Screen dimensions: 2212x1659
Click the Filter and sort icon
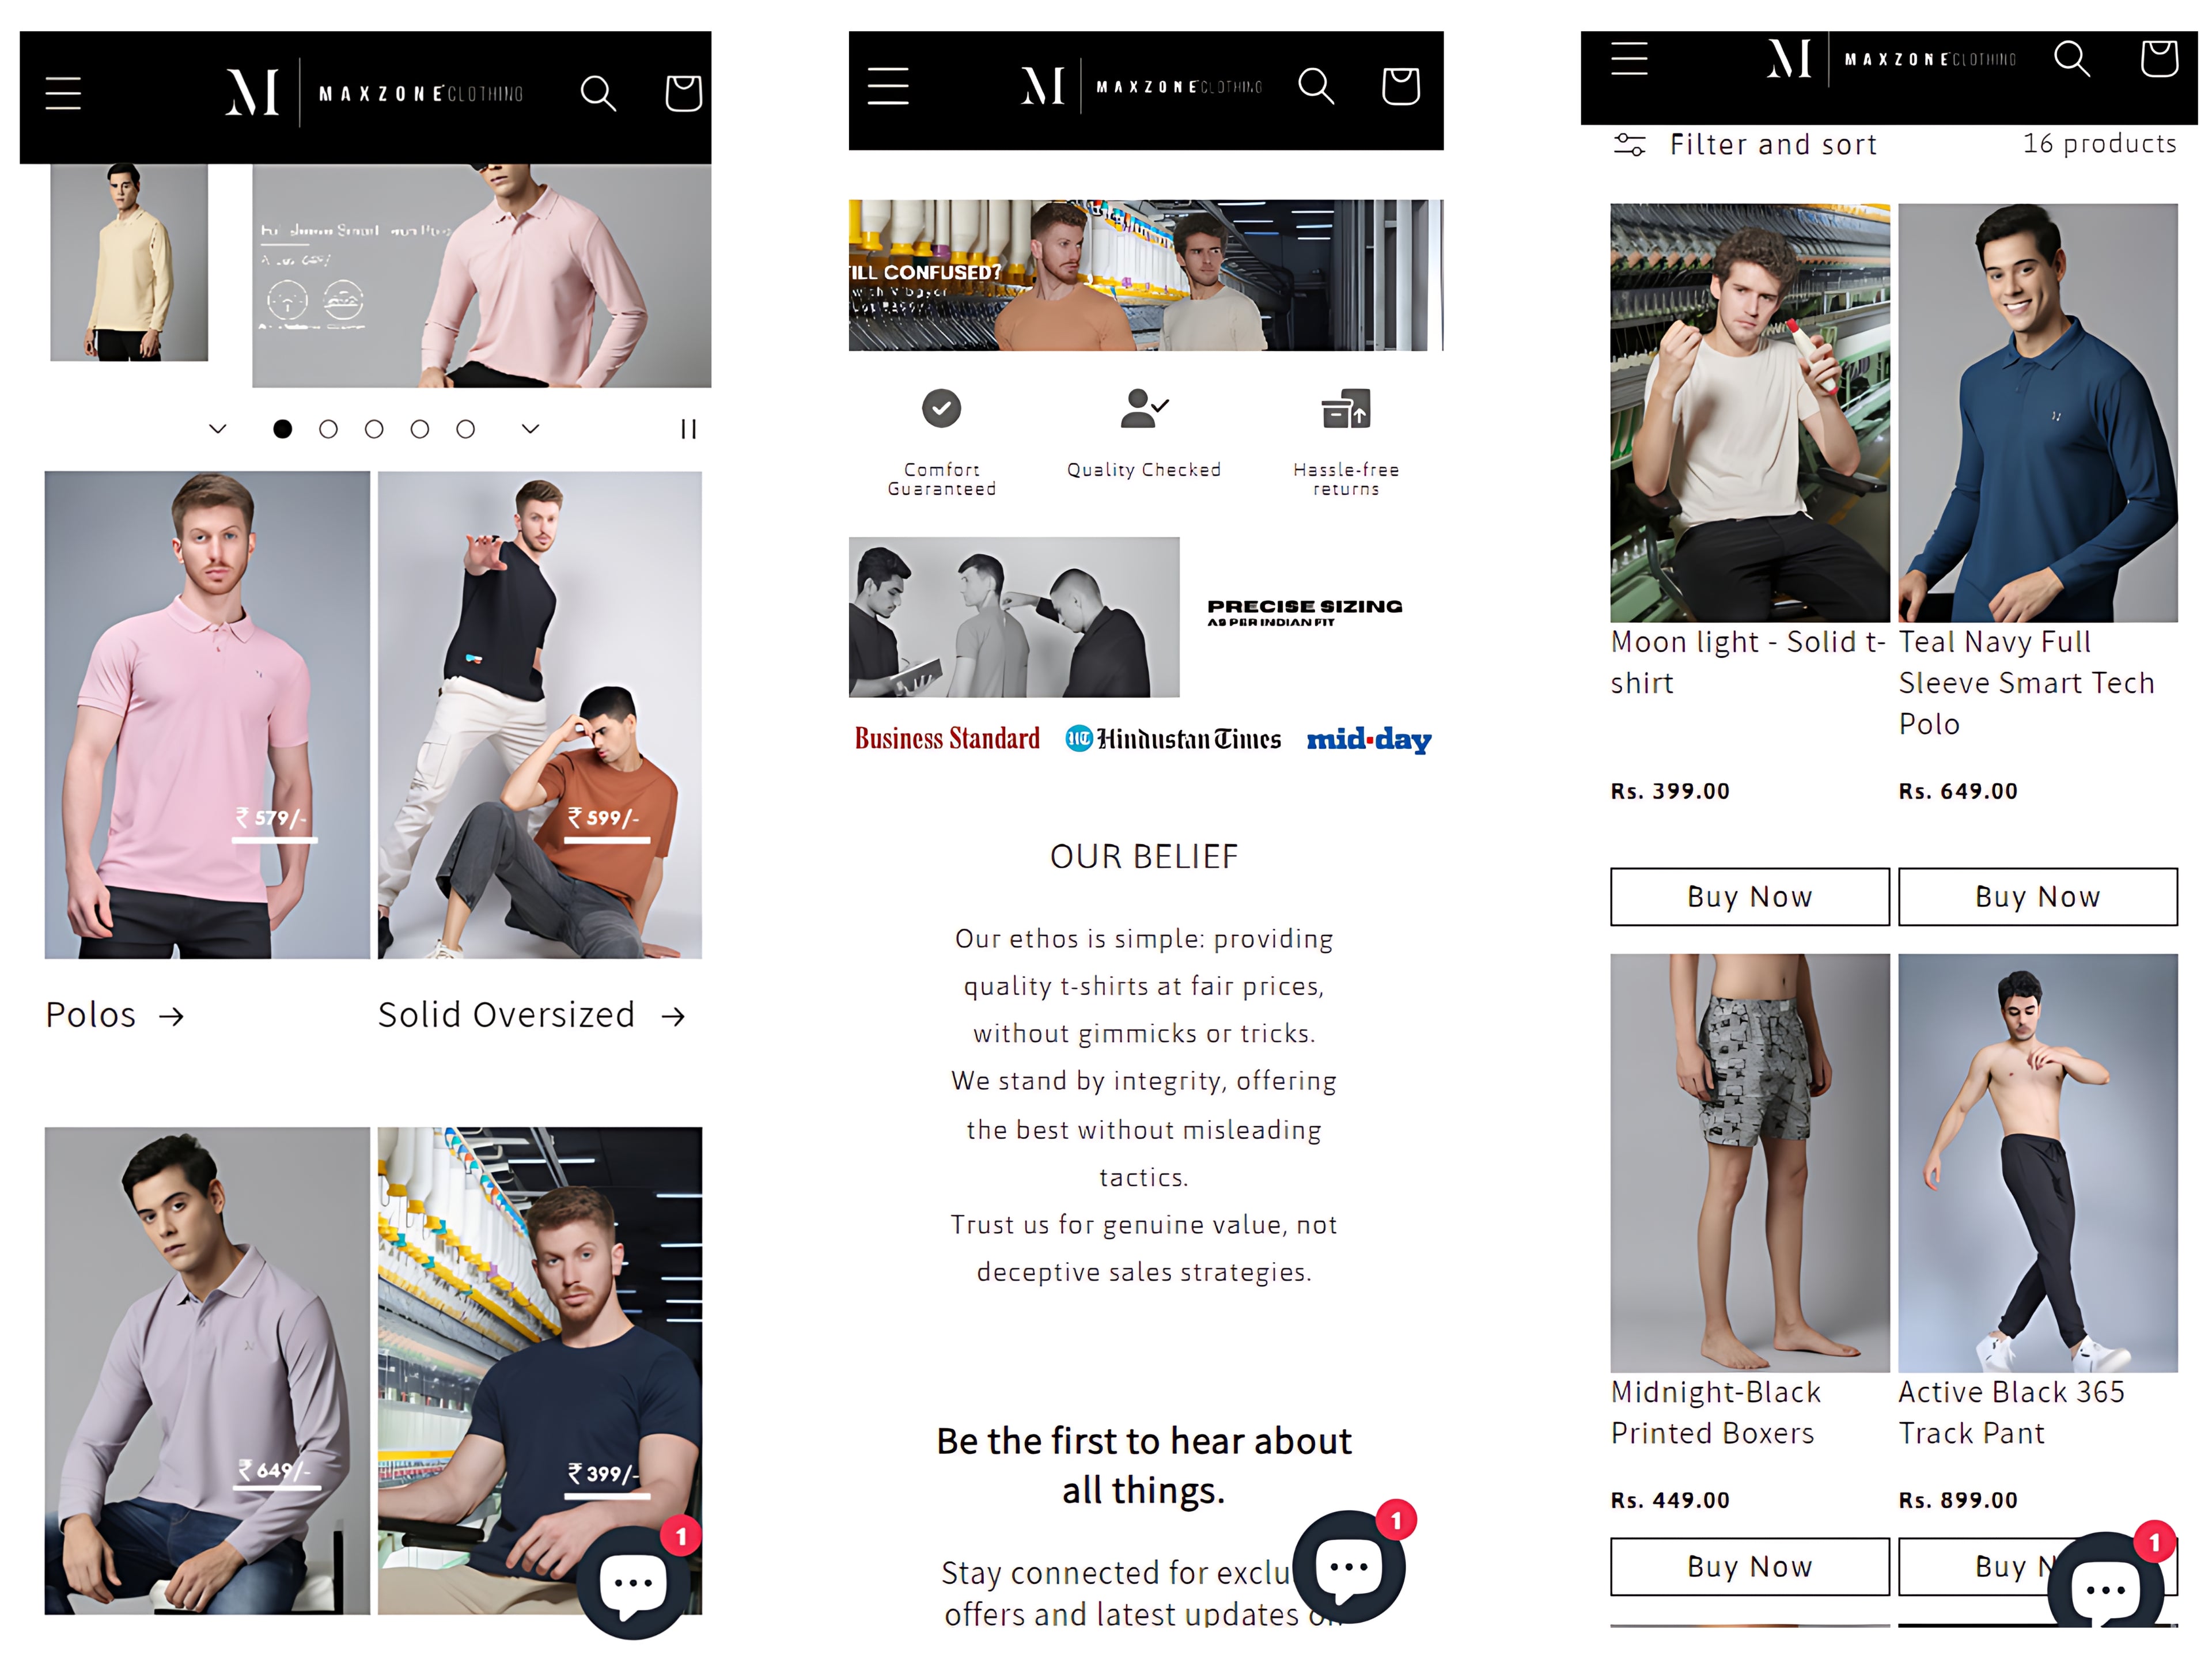pos(1629,145)
